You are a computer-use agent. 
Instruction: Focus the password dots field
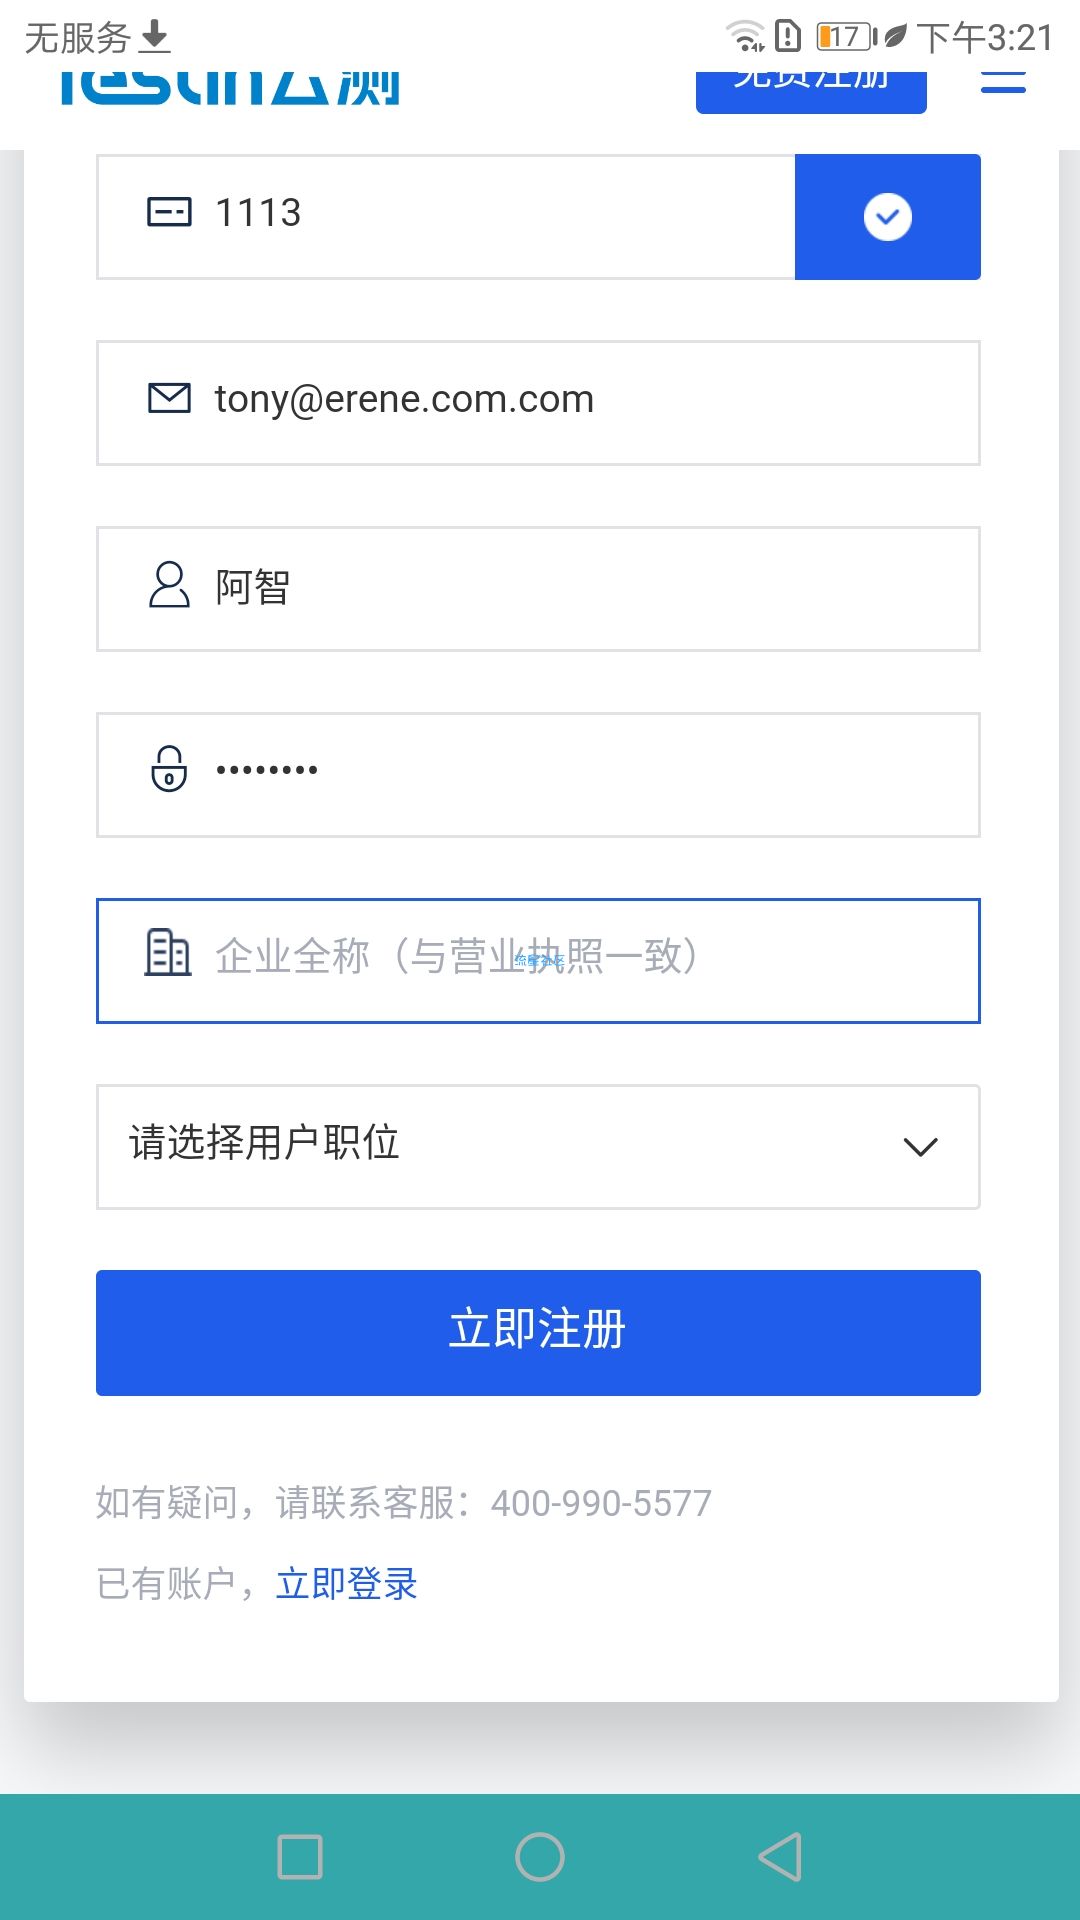point(538,775)
